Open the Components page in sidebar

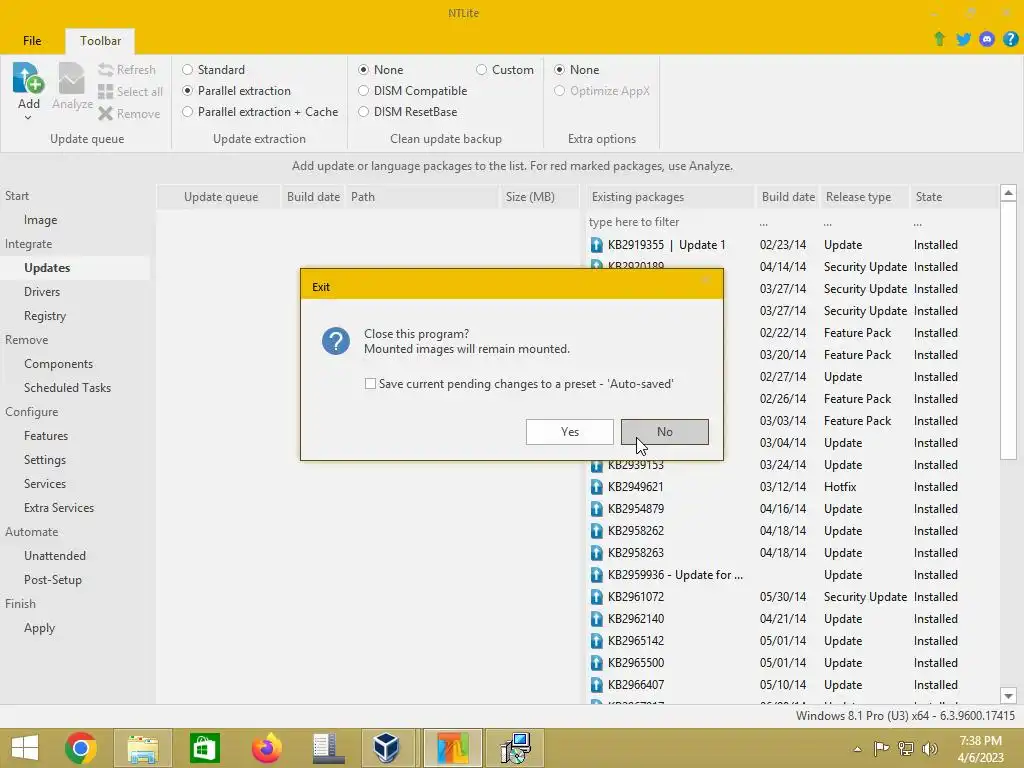pos(58,364)
